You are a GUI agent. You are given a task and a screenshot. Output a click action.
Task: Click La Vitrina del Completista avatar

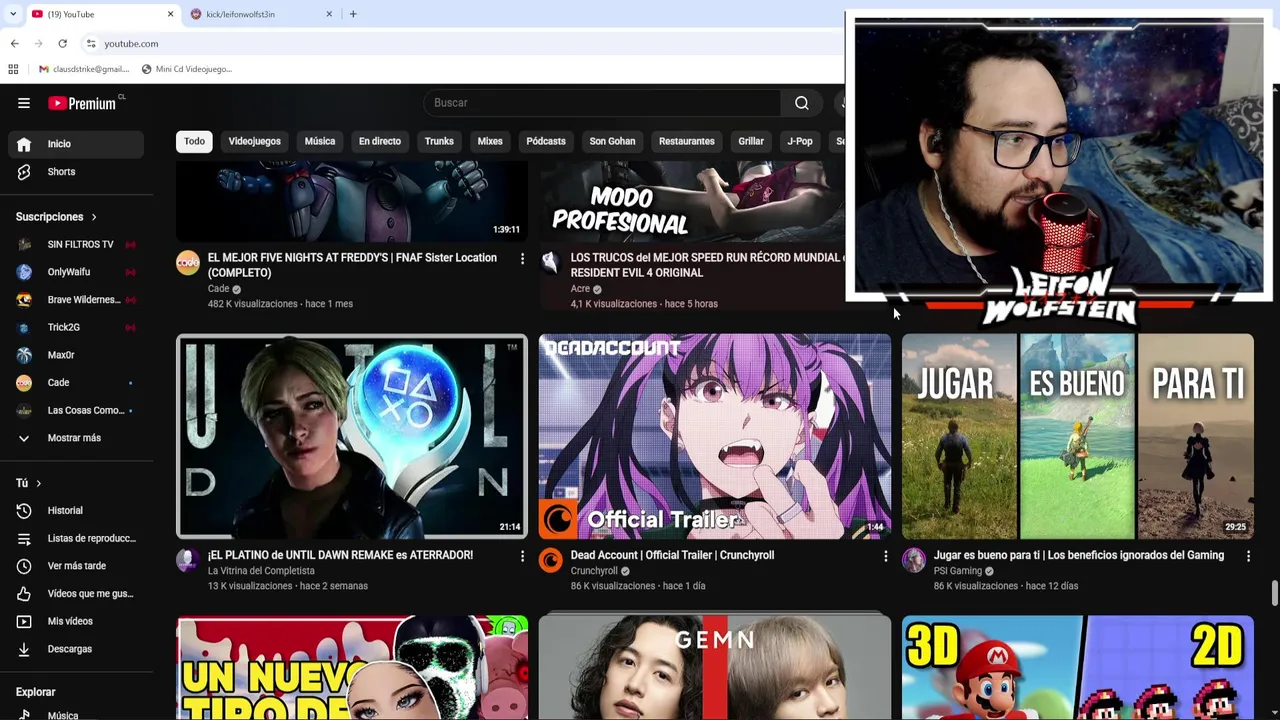188,560
